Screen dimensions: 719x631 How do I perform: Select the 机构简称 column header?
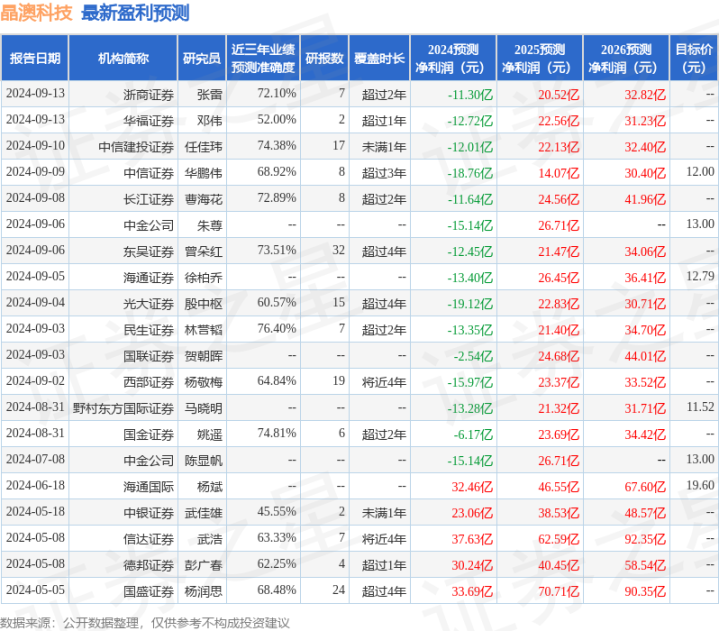pyautogui.click(x=123, y=58)
